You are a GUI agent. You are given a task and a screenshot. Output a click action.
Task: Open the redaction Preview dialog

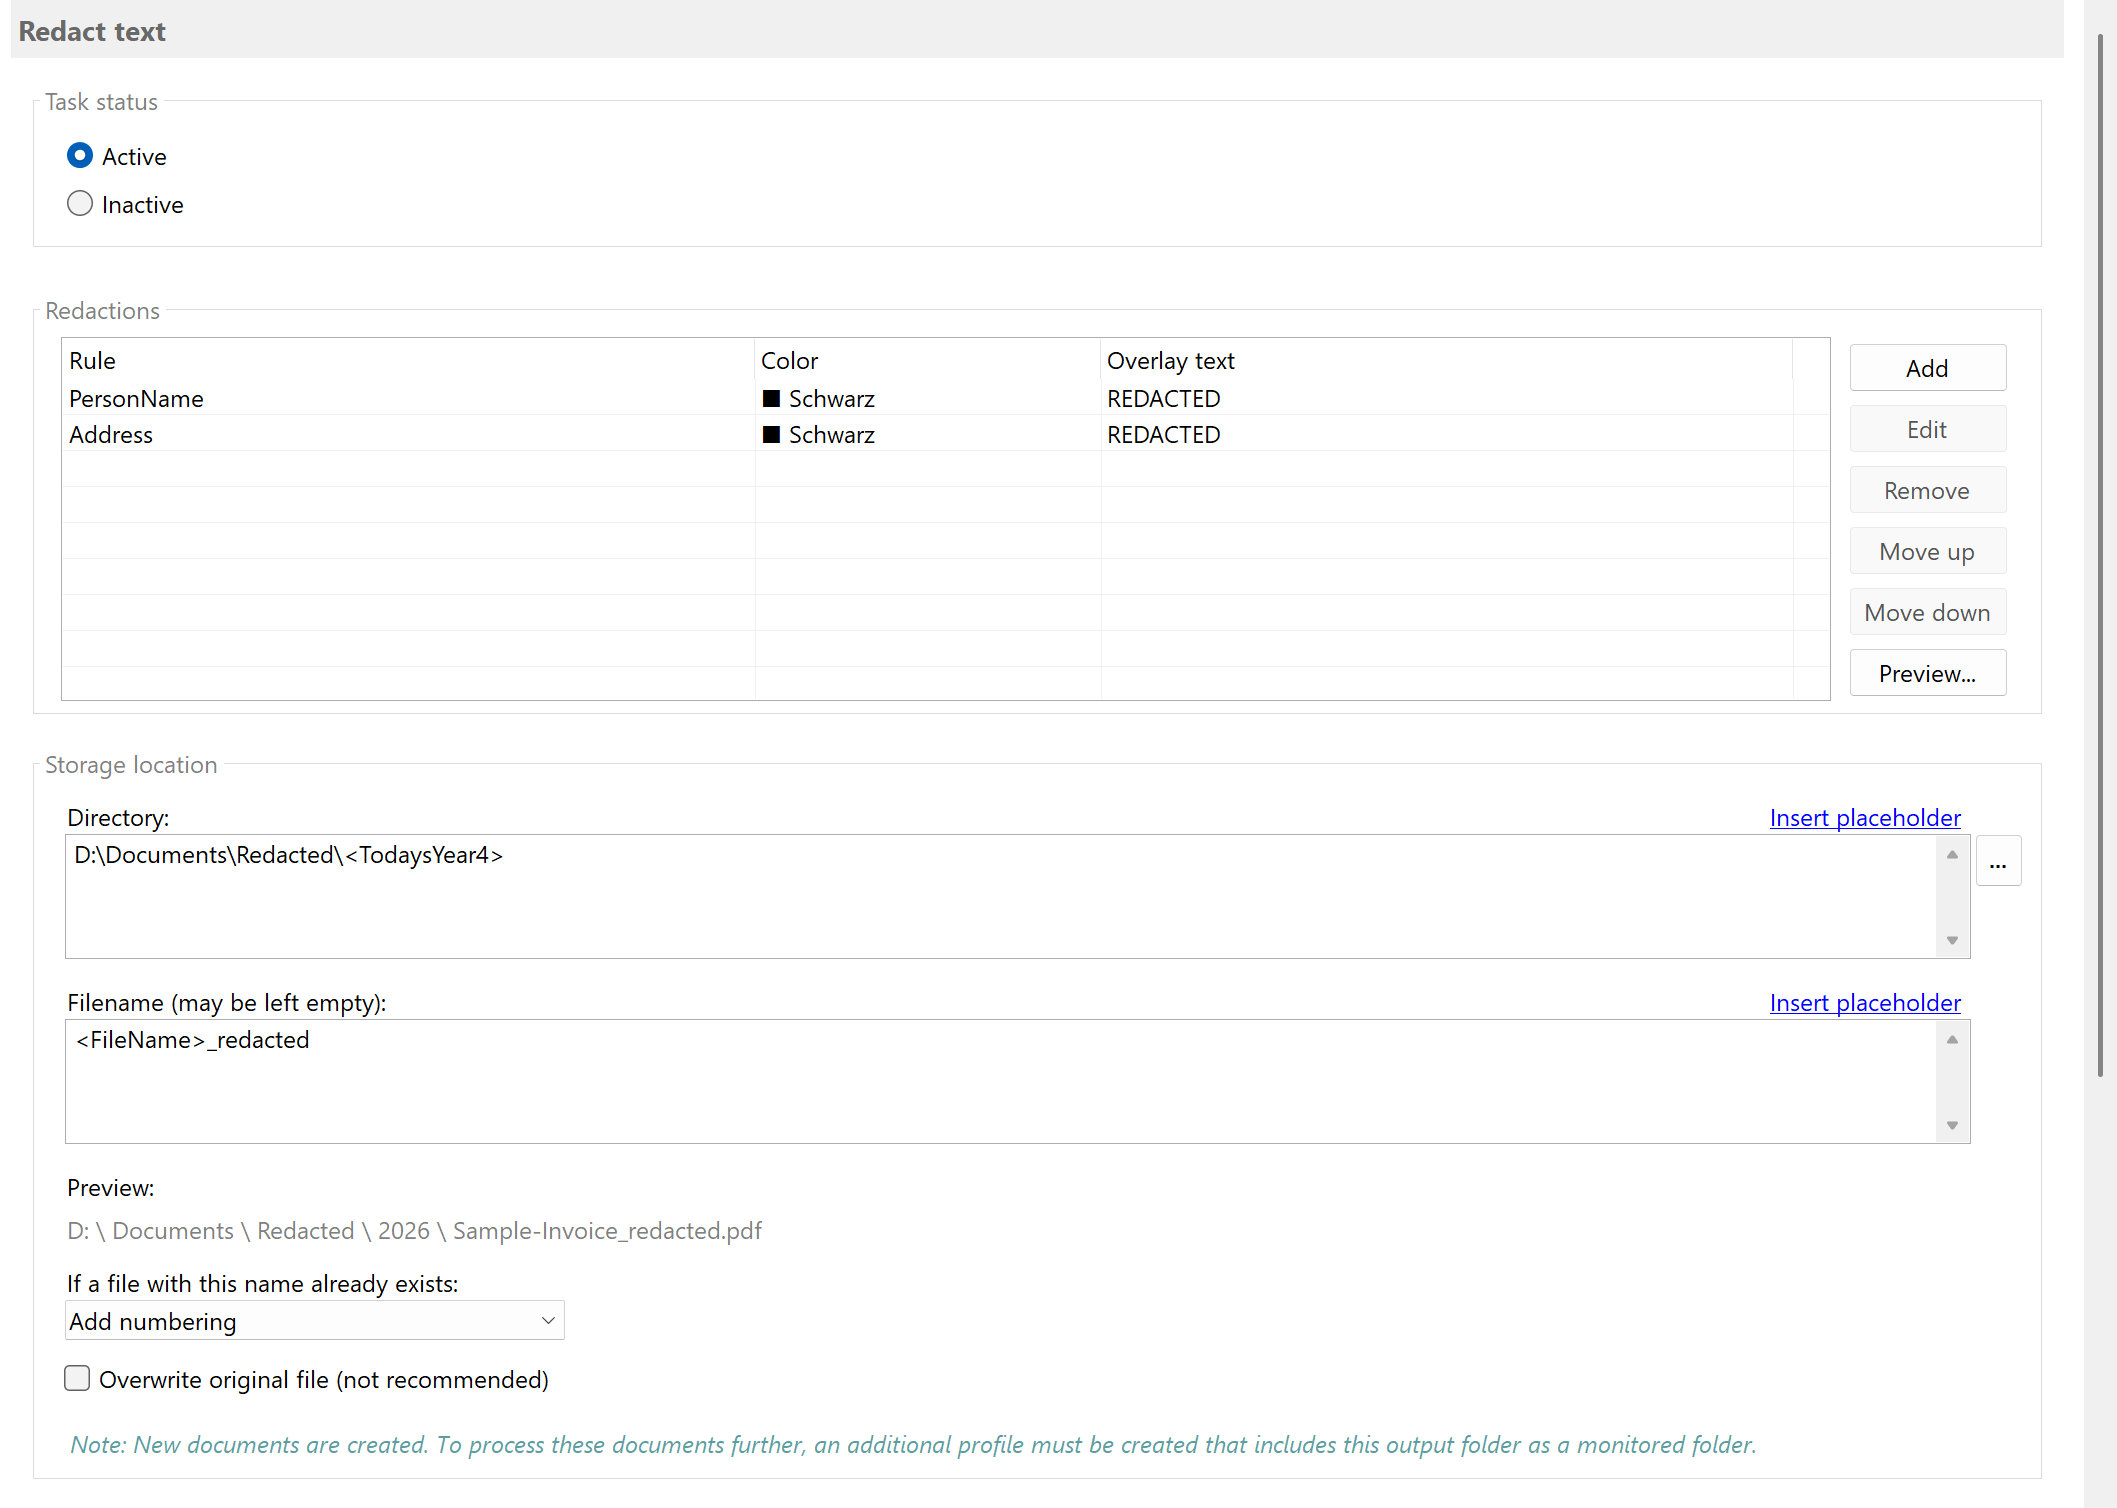pyautogui.click(x=1926, y=673)
